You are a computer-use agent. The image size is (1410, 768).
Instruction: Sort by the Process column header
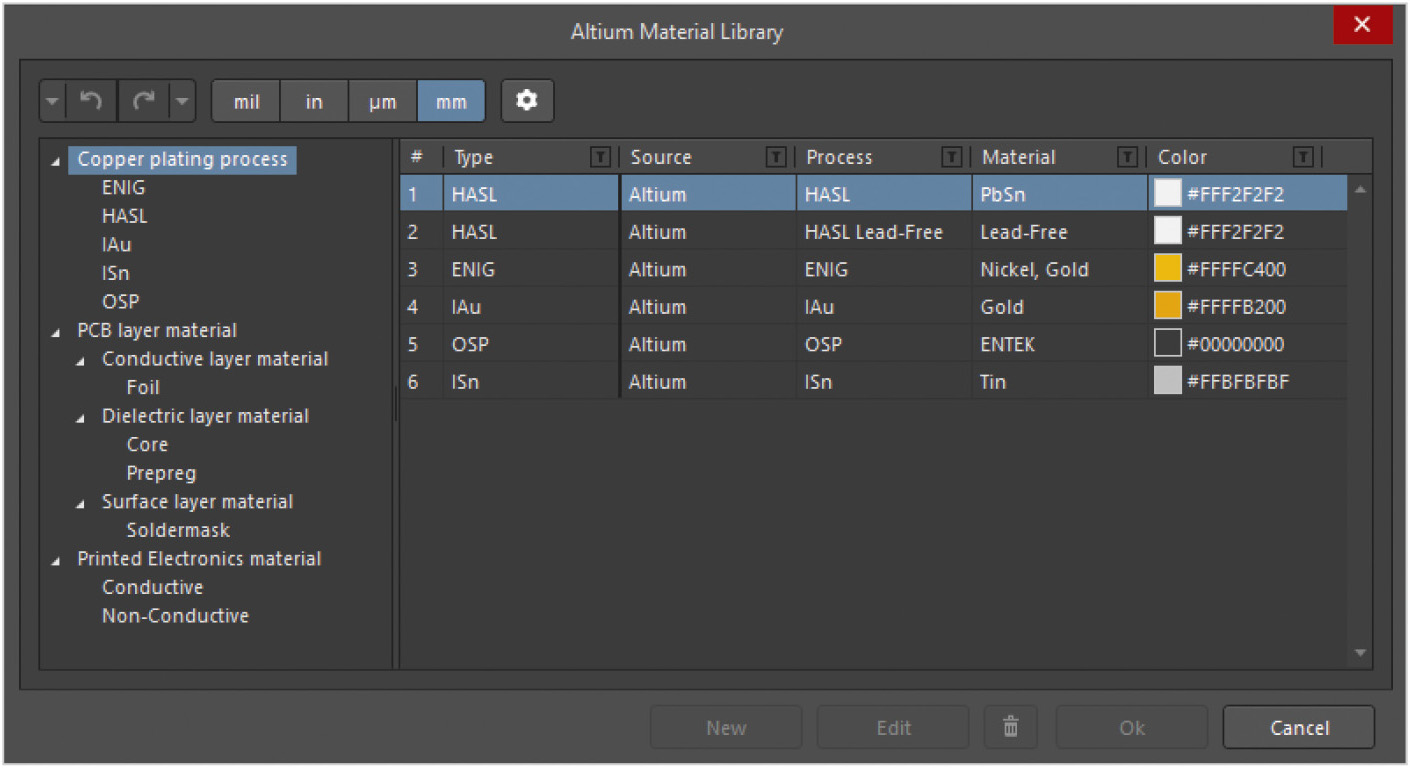(x=839, y=157)
